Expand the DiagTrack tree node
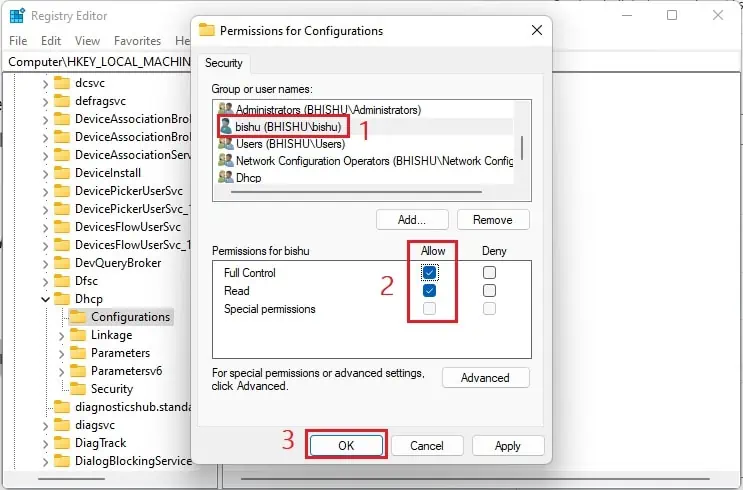 coord(45,445)
